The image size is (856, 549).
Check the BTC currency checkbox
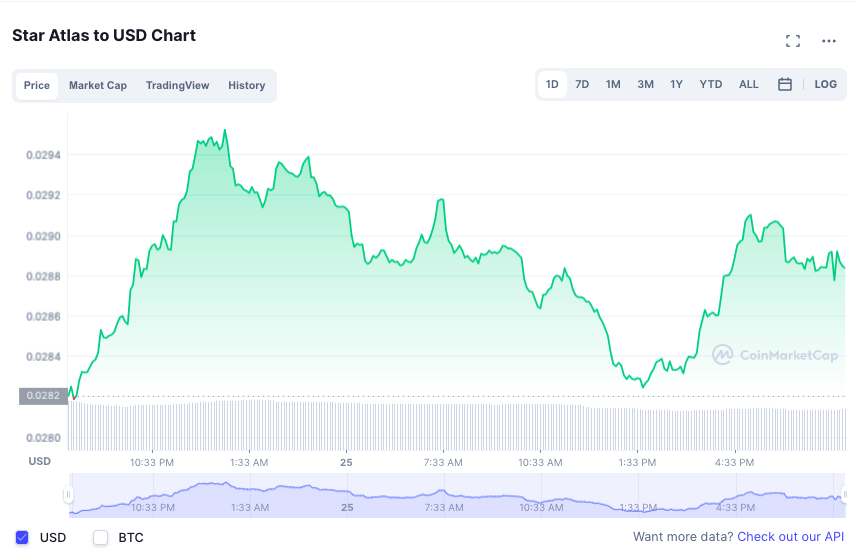coord(100,538)
